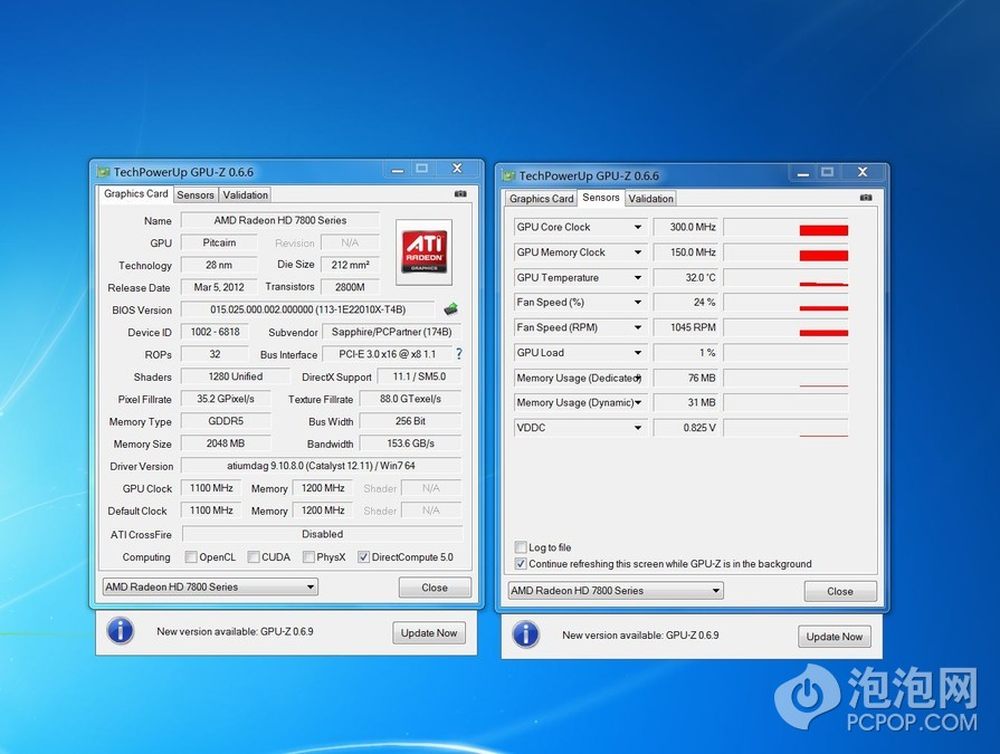Enable the OpenCL checkbox
The width and height of the screenshot is (1000, 754).
pos(191,557)
